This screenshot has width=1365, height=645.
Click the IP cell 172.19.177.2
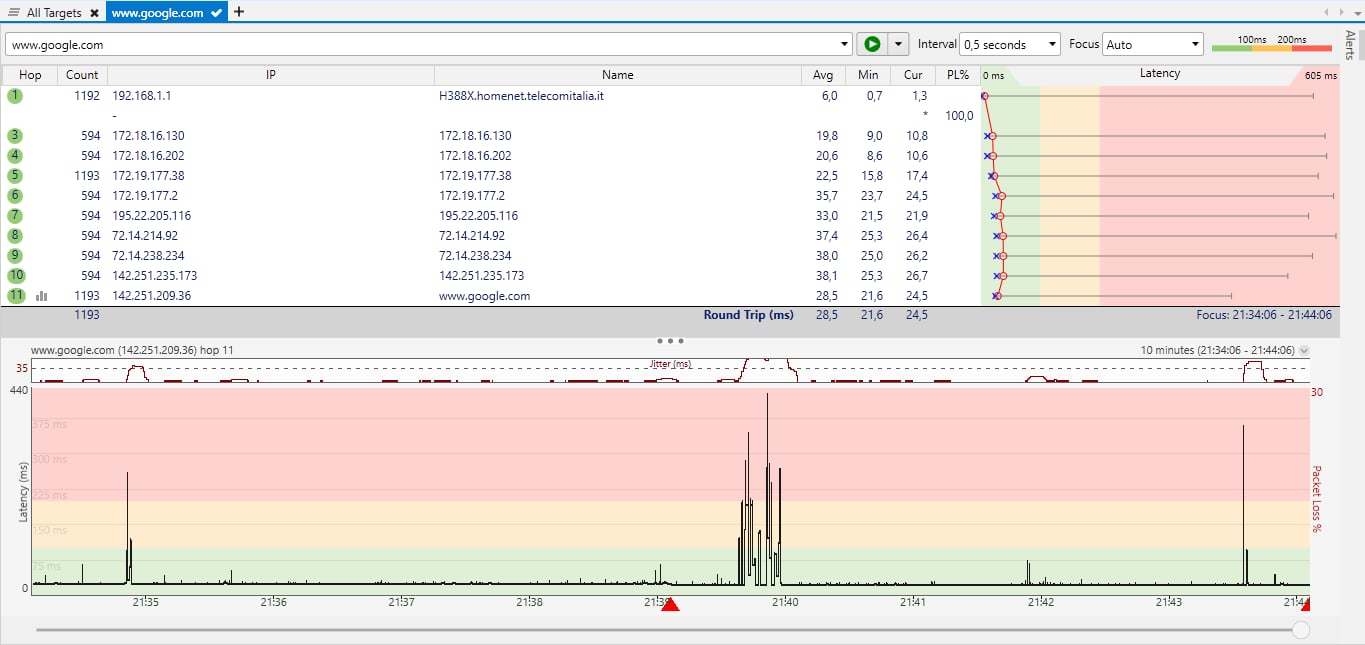145,196
